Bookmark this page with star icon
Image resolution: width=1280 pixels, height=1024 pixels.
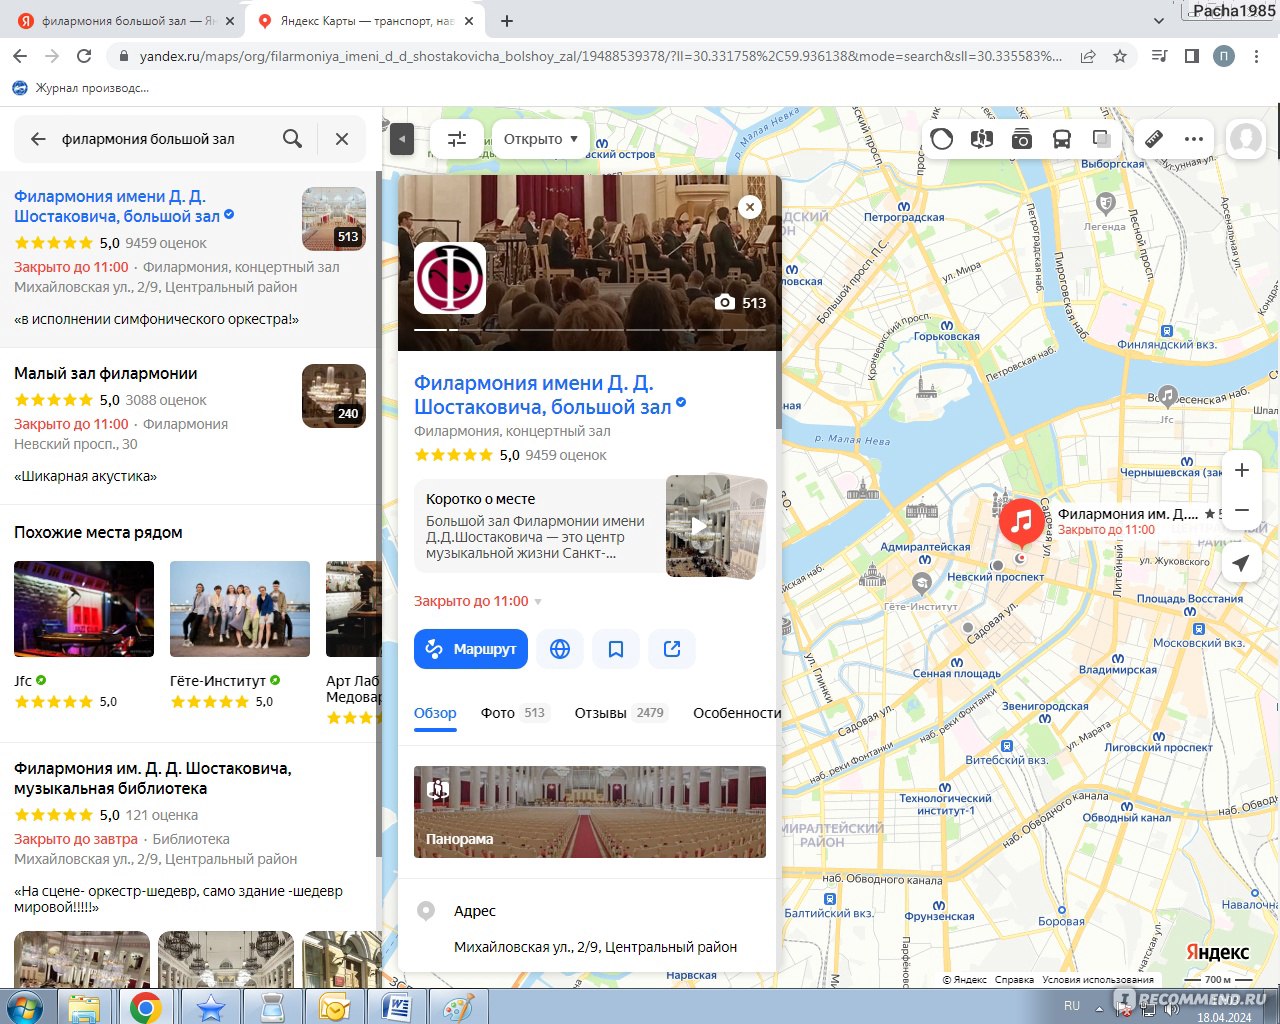point(1120,56)
